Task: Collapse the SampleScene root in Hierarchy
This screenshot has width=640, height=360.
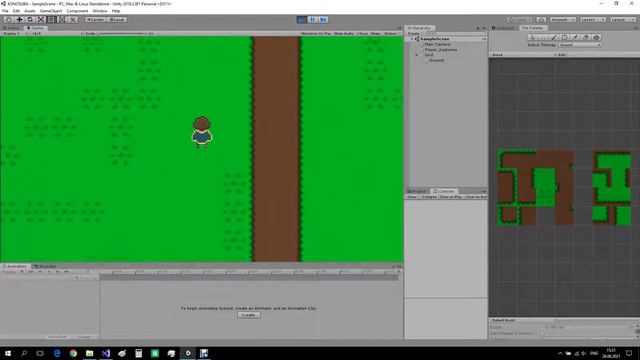Action: (x=412, y=39)
